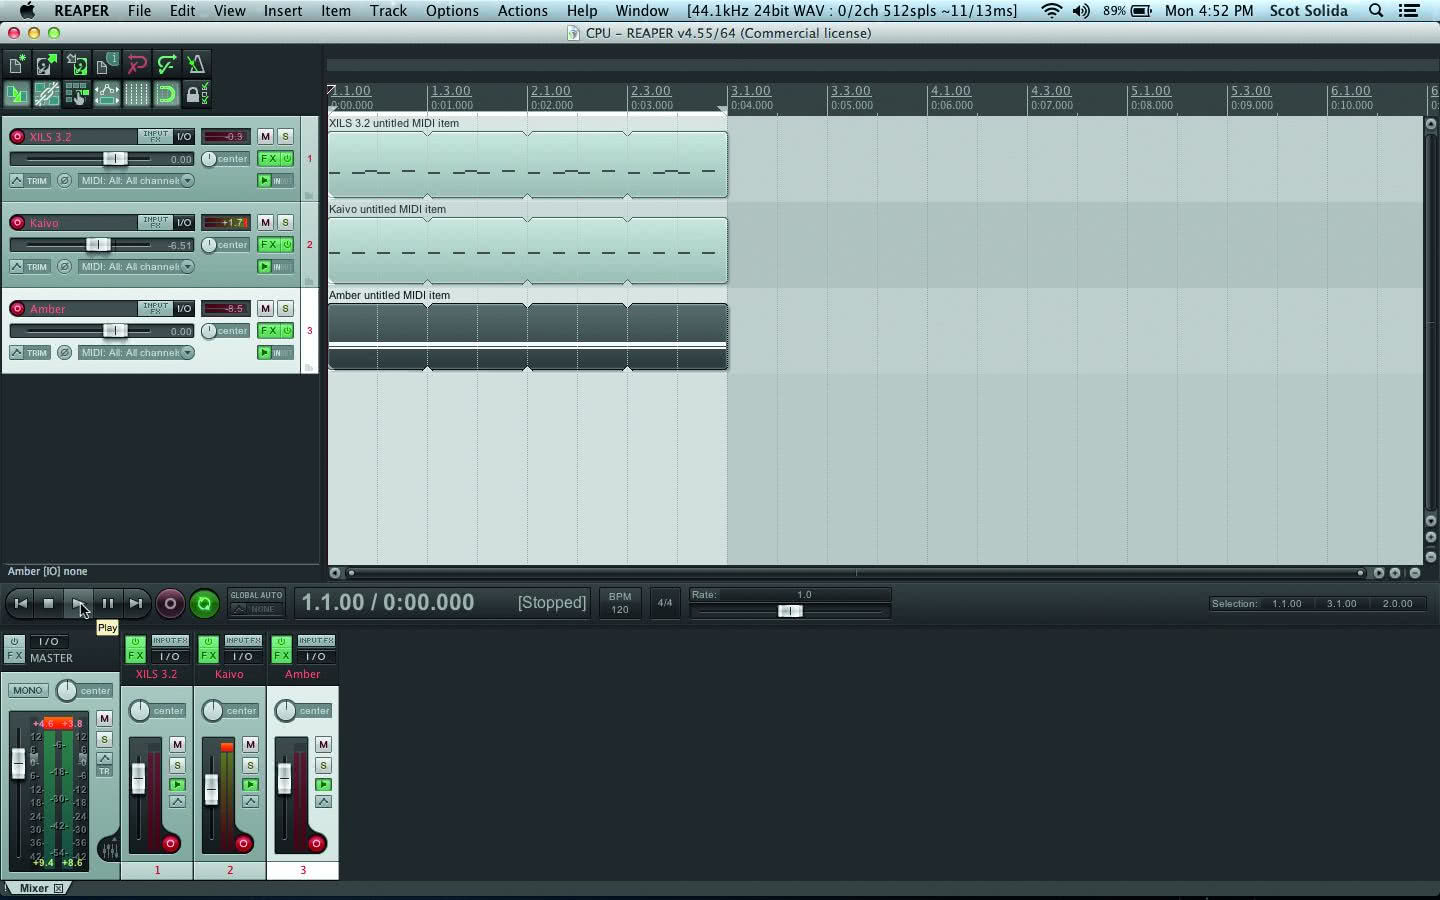Solo the XILS 3.2 channel in the mixer

pyautogui.click(x=177, y=765)
